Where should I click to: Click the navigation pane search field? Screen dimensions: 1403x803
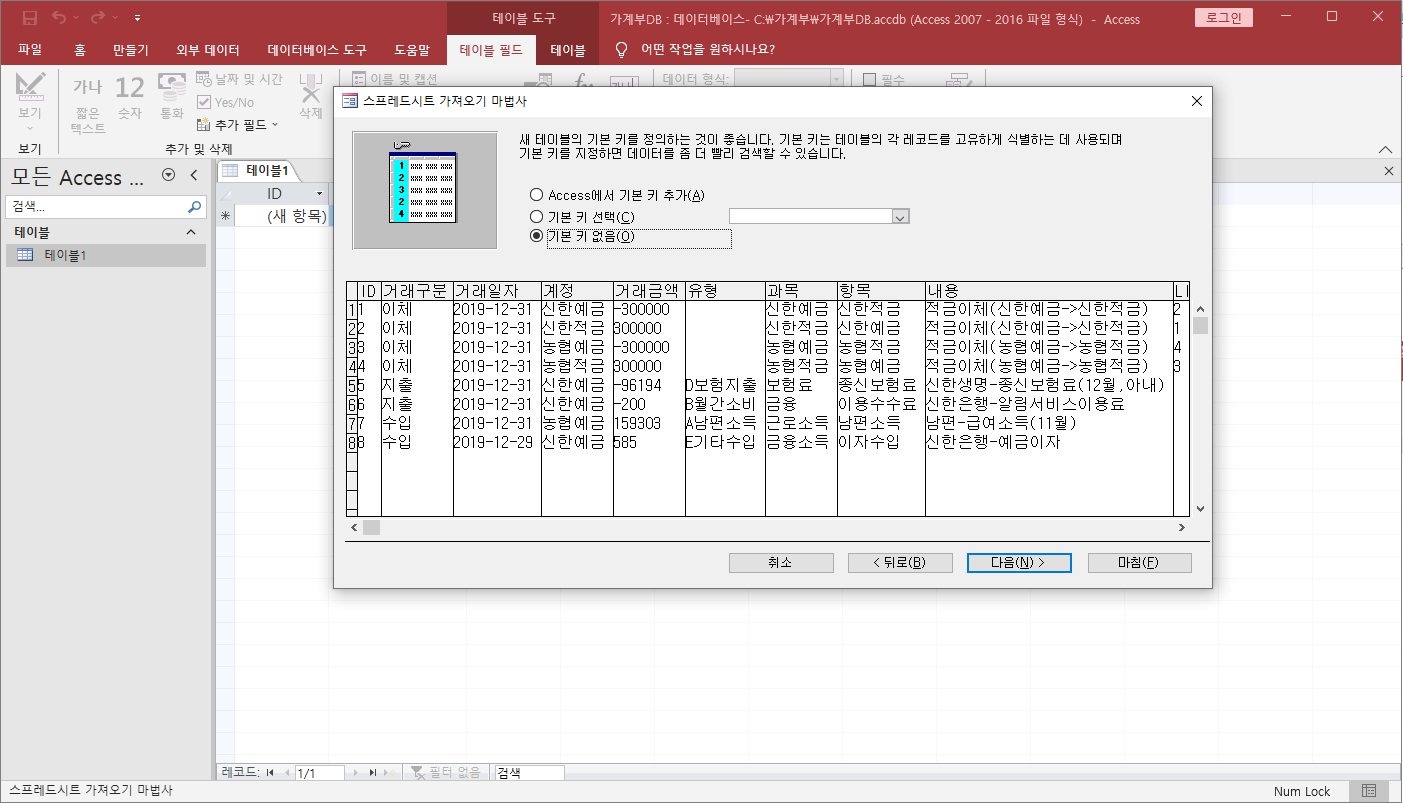96,206
